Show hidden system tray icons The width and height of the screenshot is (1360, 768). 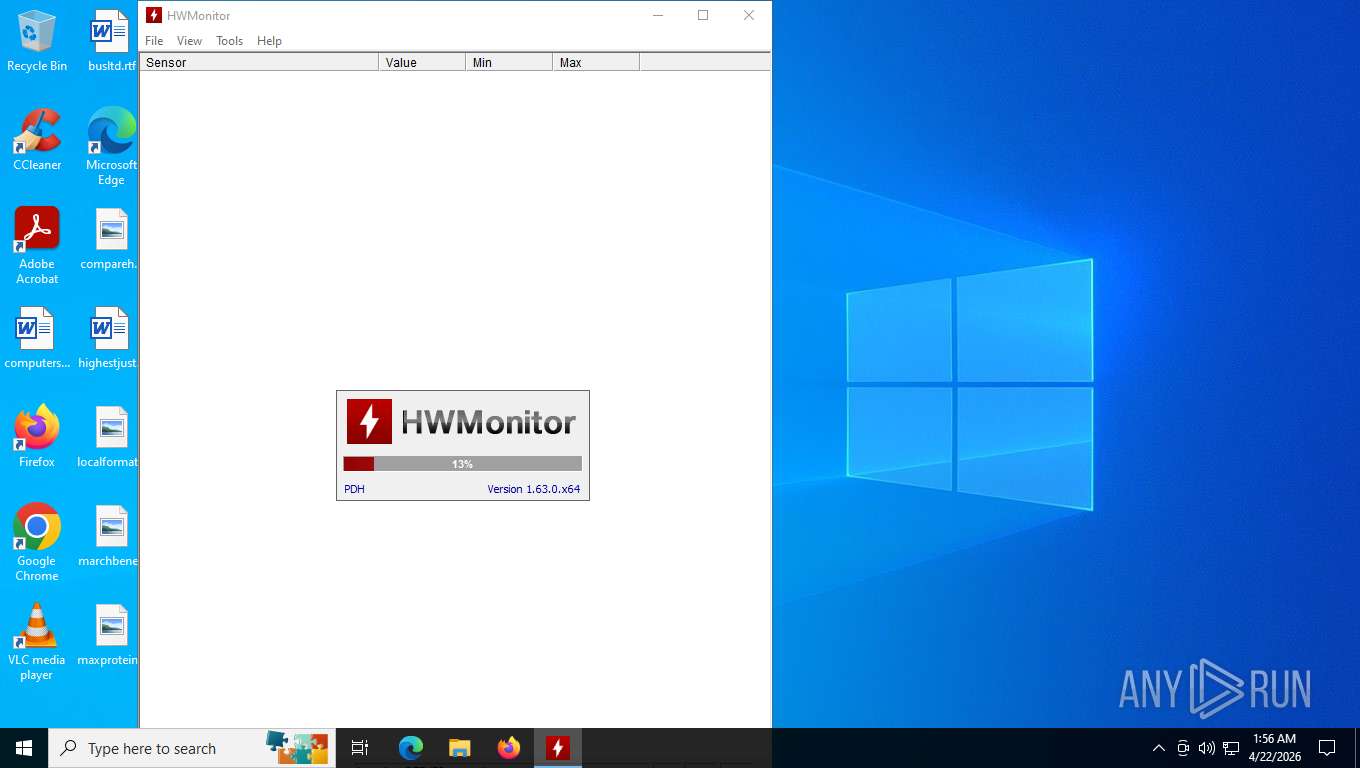pyautogui.click(x=1159, y=748)
